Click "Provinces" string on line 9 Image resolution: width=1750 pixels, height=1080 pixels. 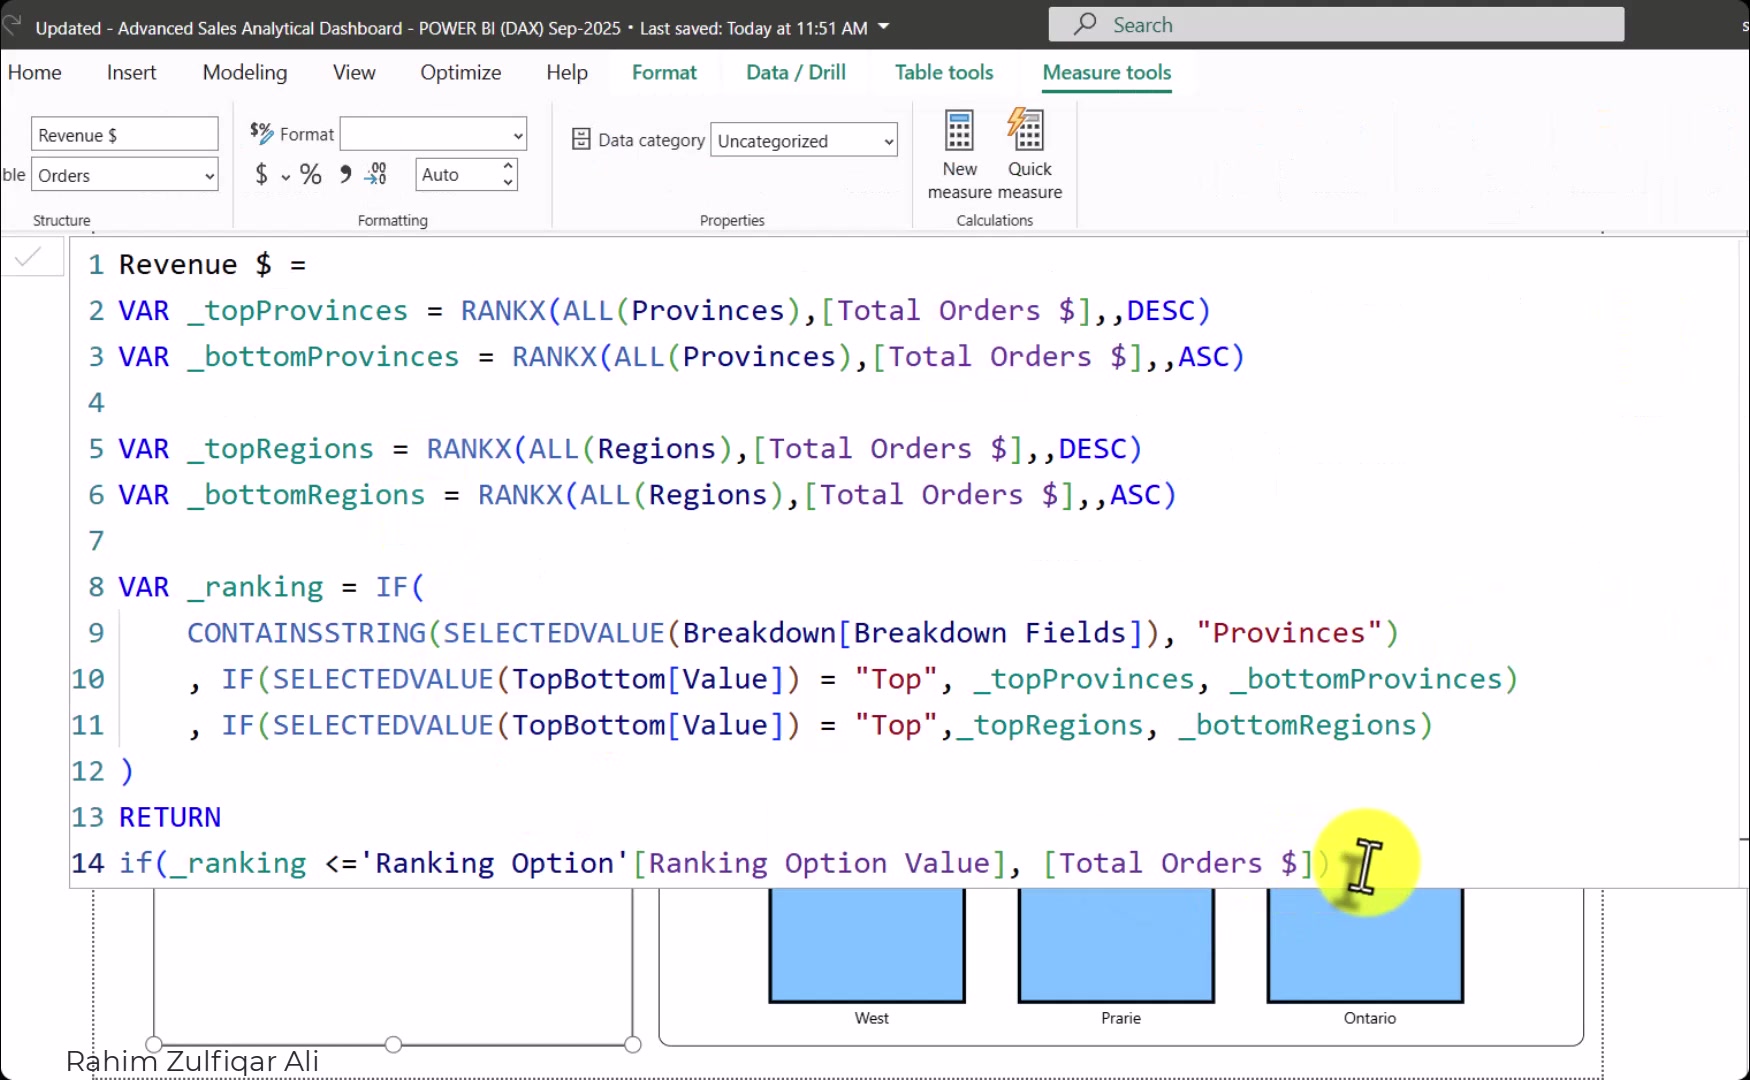click(x=1289, y=633)
